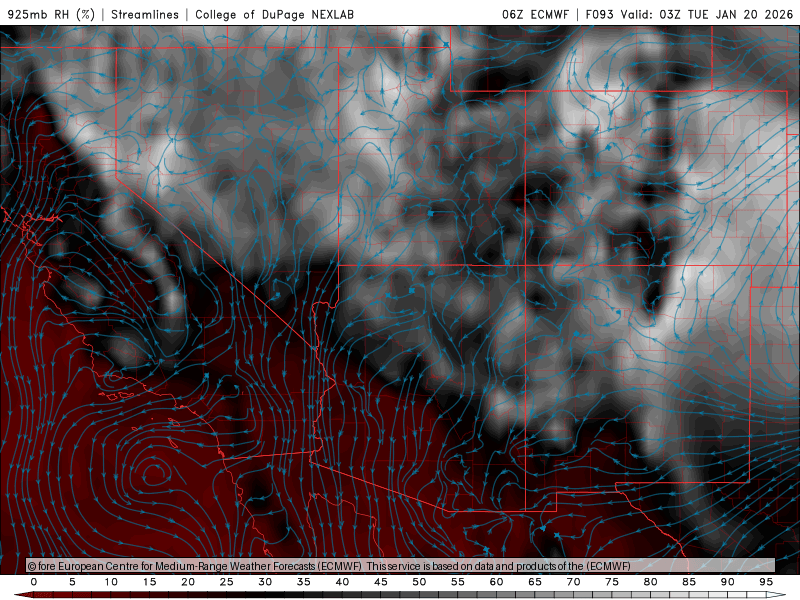Click the 'F093' forecast hour label
This screenshot has height=600, width=800.
pos(599,14)
